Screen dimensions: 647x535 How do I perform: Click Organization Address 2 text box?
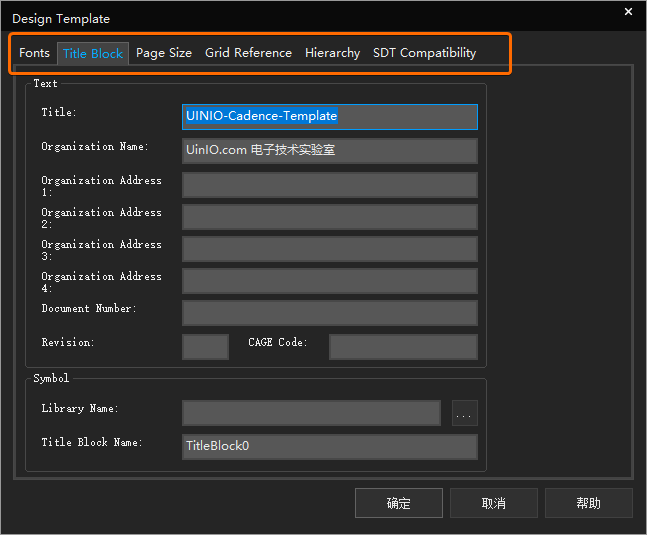(x=329, y=217)
